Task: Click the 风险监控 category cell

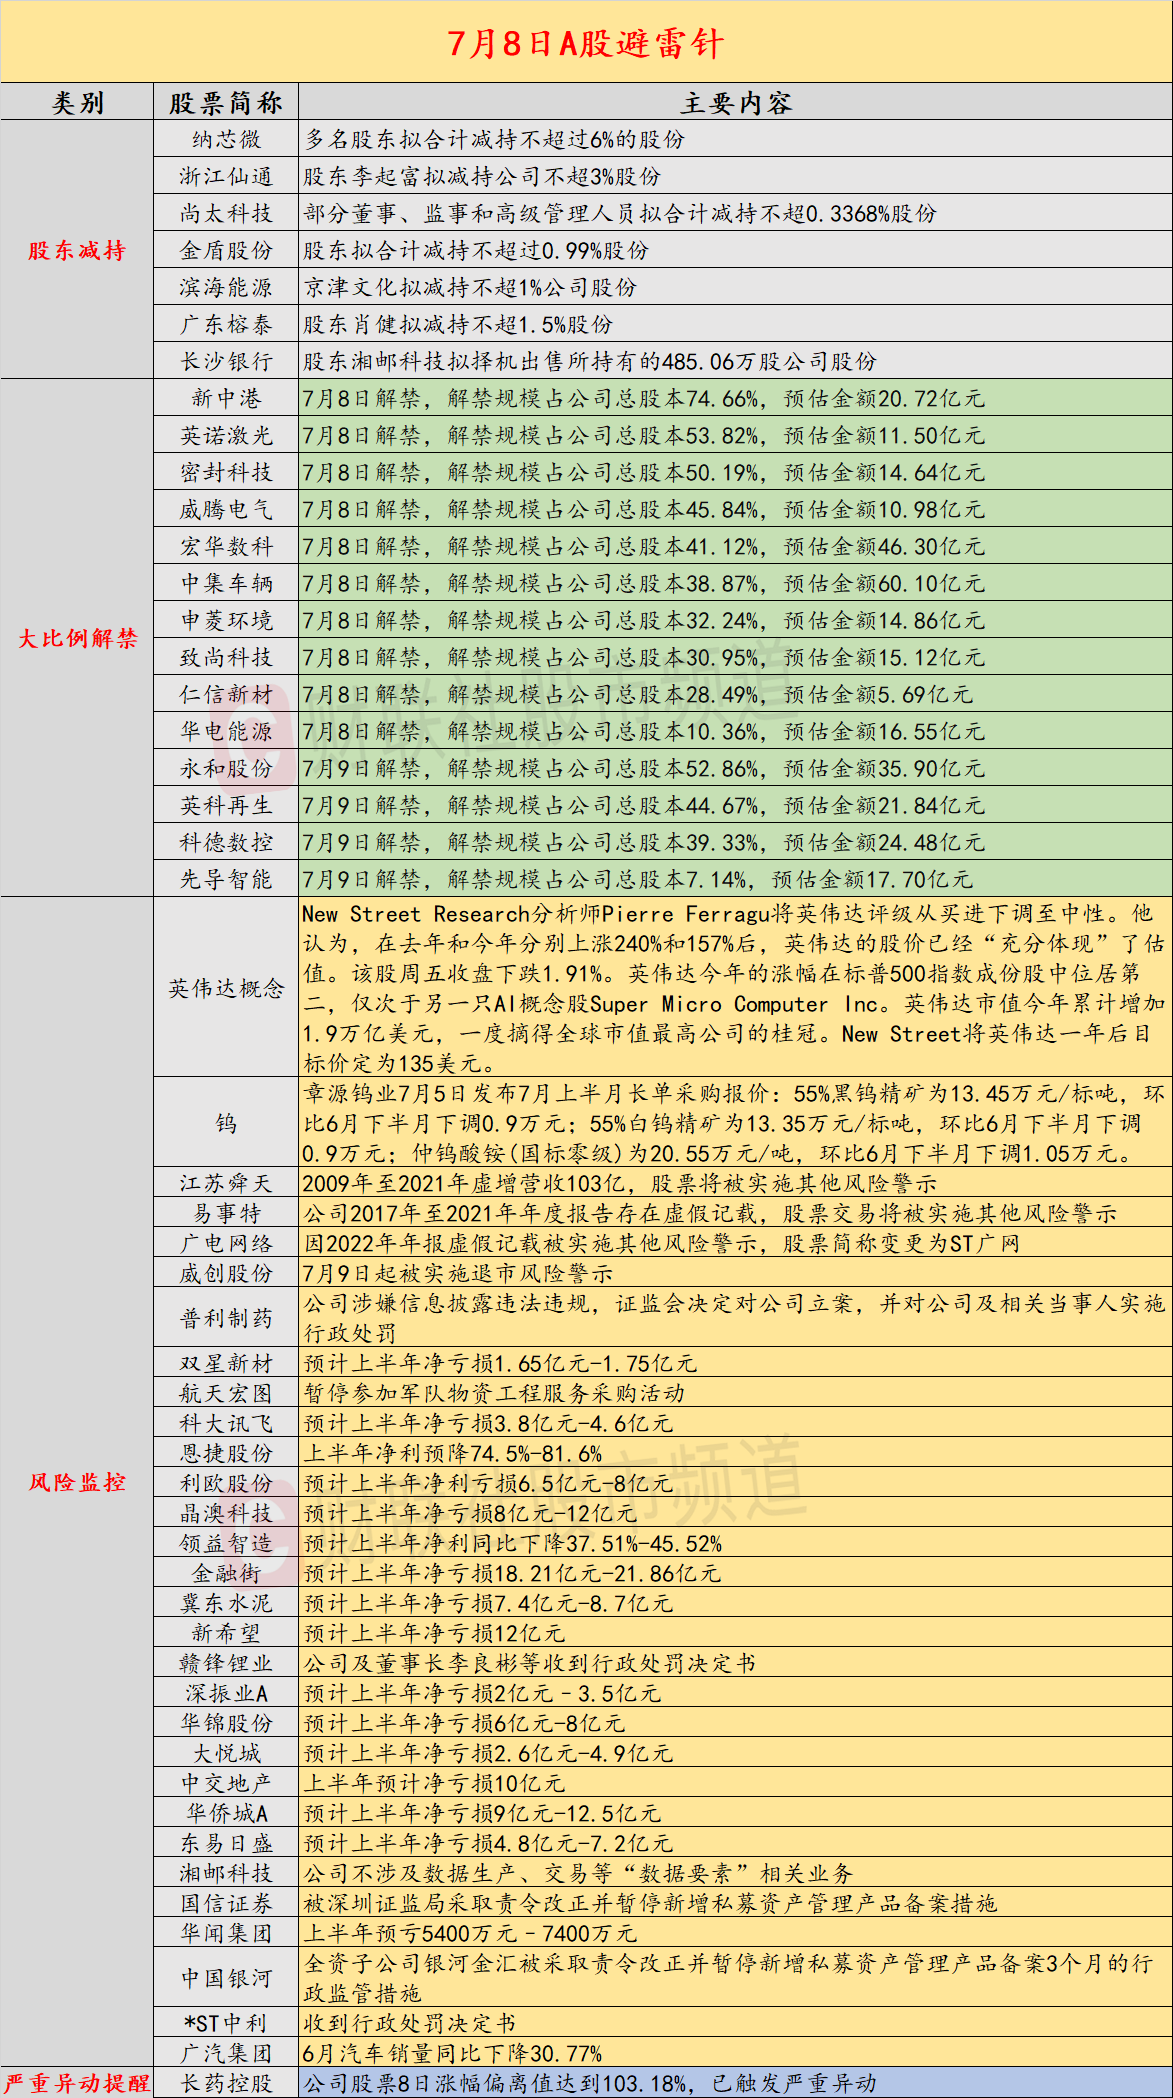Action: click(77, 1482)
